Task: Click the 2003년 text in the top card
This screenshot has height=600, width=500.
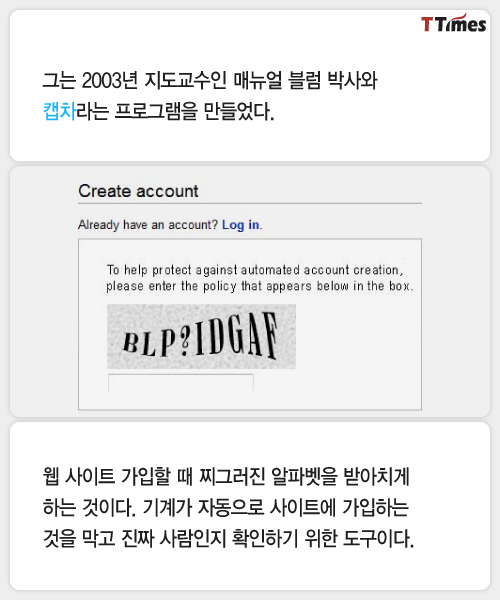Action: [109, 80]
